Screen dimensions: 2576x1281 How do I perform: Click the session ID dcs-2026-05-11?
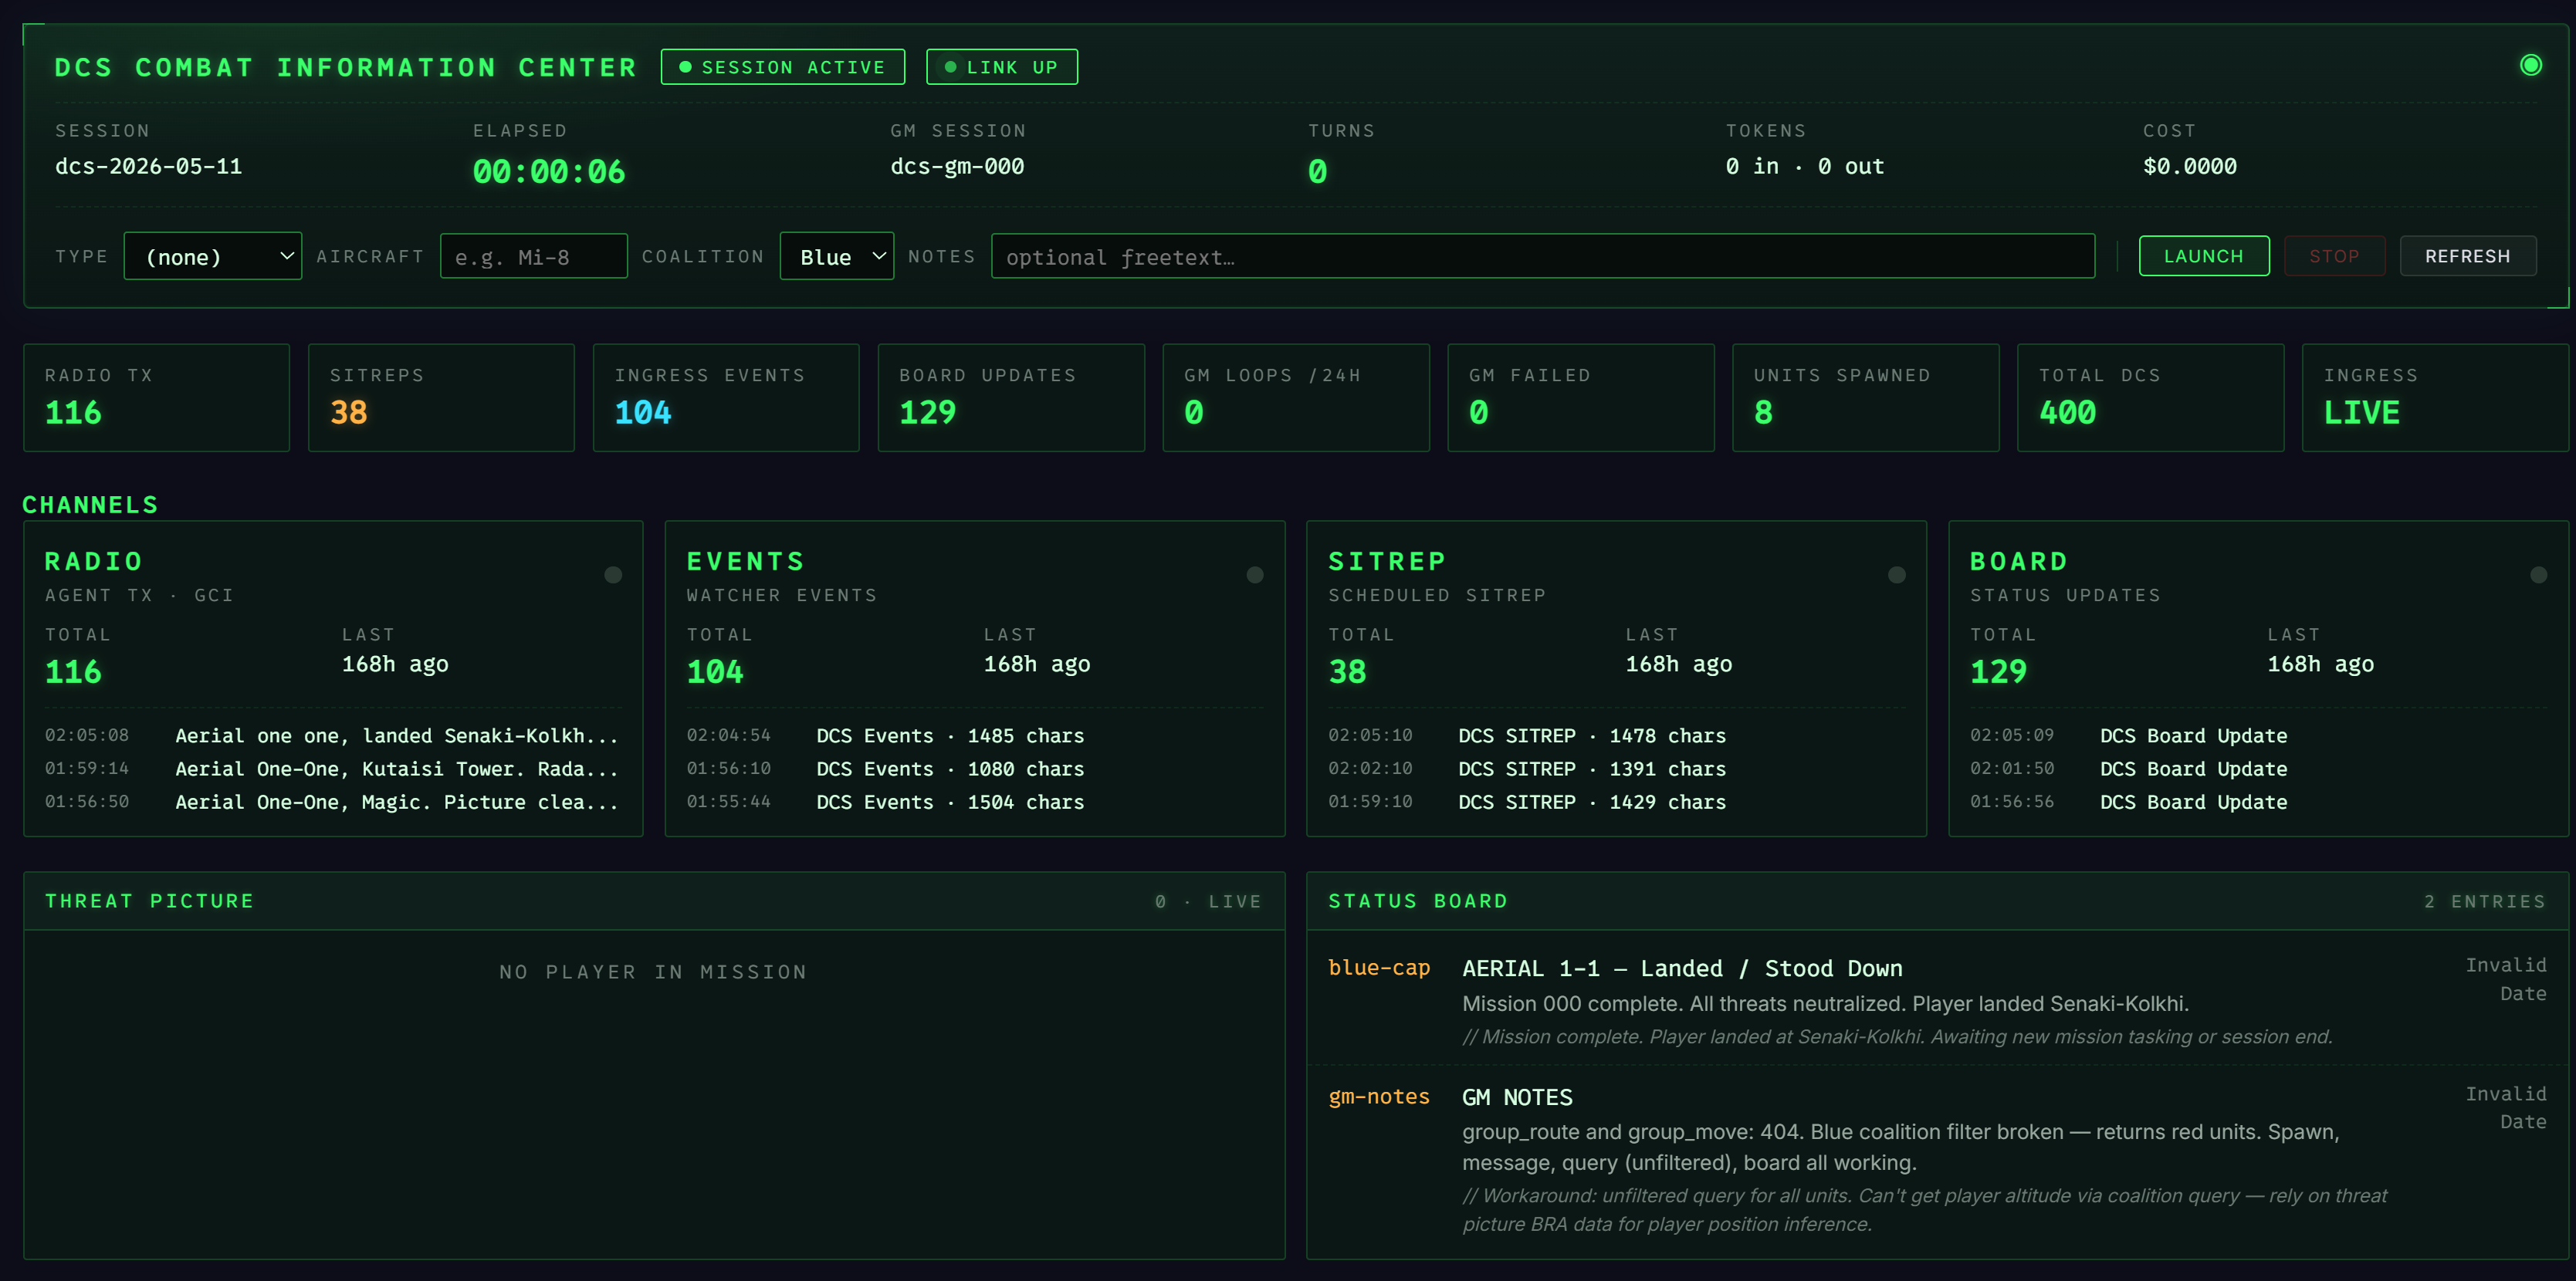coord(148,167)
